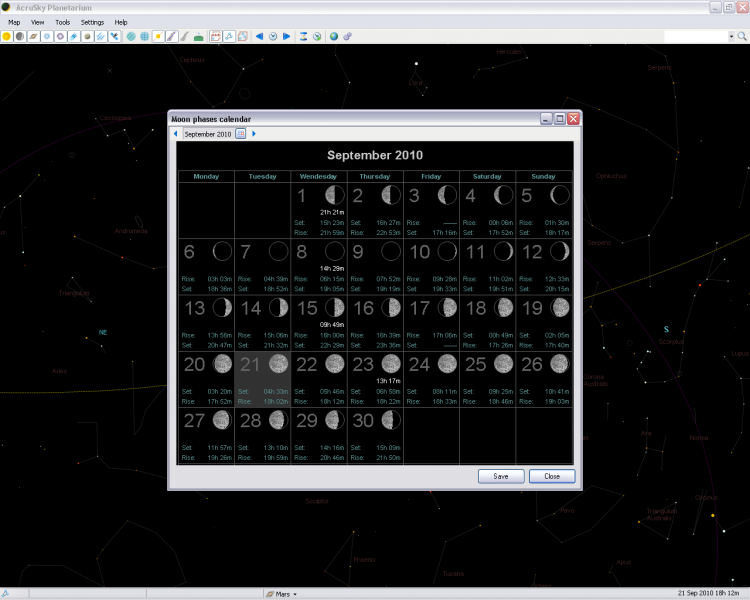Open the Tools menu
This screenshot has height=600, width=750.
point(63,21)
